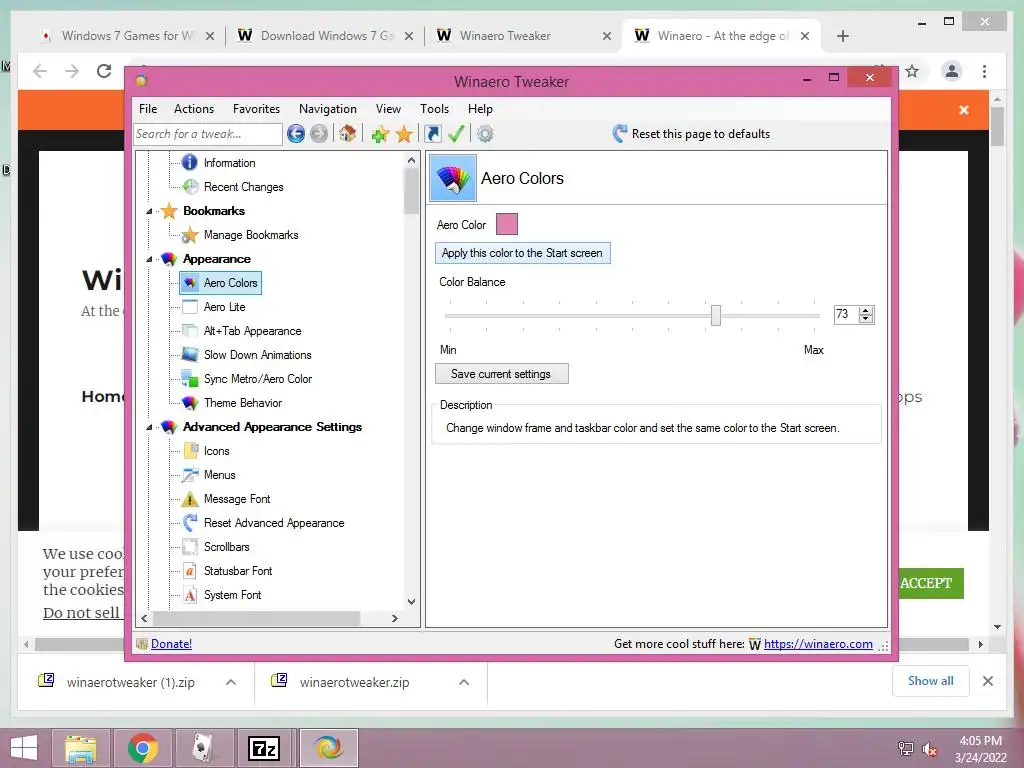Open settings with the gear toolbar icon
The image size is (1024, 768).
point(485,134)
